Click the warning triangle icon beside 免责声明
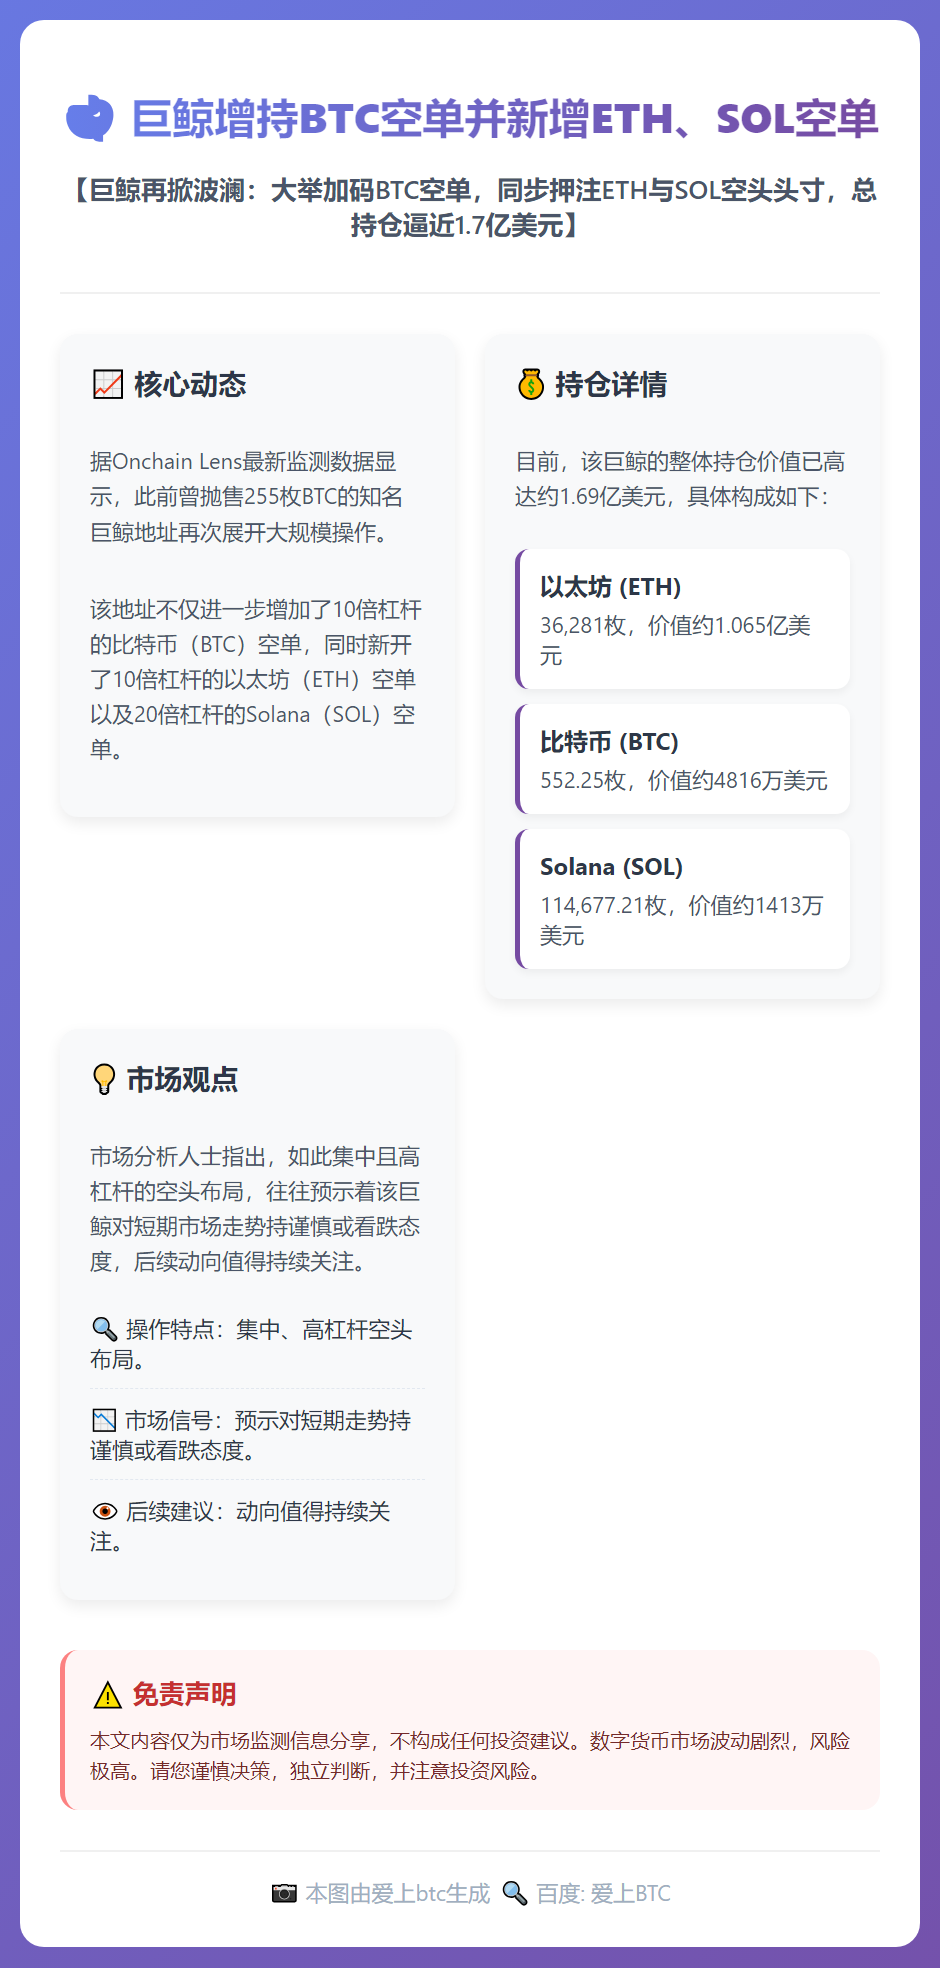This screenshot has height=1968, width=940. click(107, 1695)
